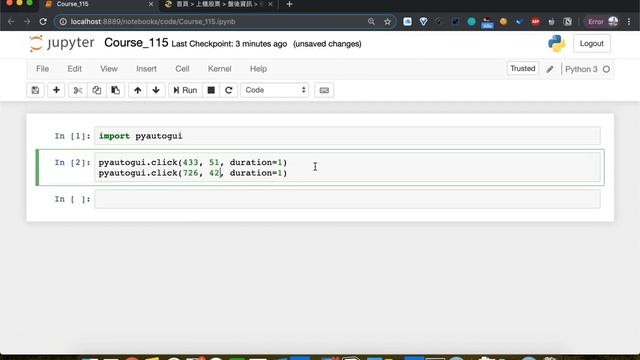Select the import pyautogui cell
640x360 pixels.
[x=347, y=136]
